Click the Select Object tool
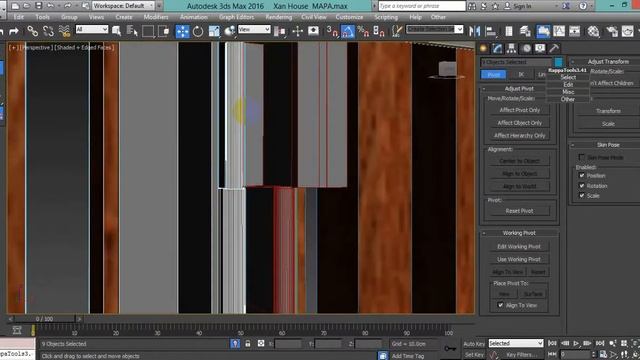Image resolution: width=640 pixels, height=360 pixels. tap(117, 31)
